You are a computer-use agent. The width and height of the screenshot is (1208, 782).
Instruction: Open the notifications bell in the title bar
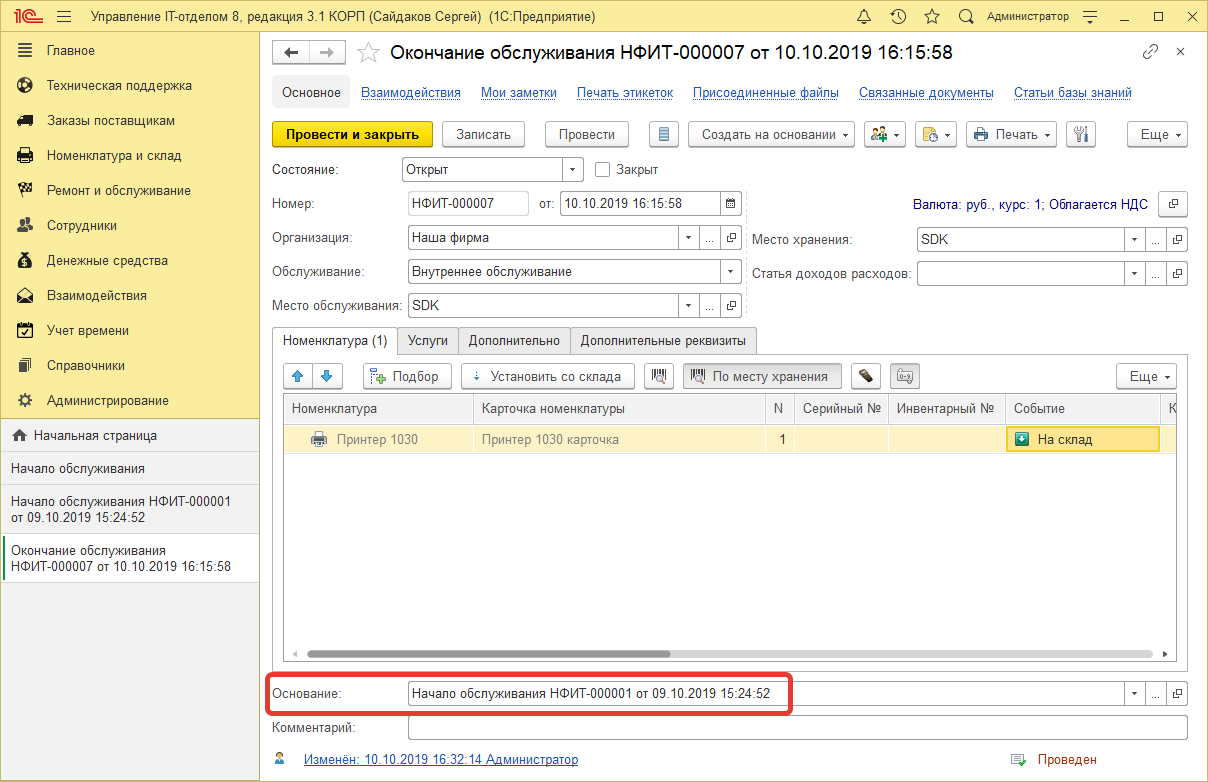(x=865, y=16)
